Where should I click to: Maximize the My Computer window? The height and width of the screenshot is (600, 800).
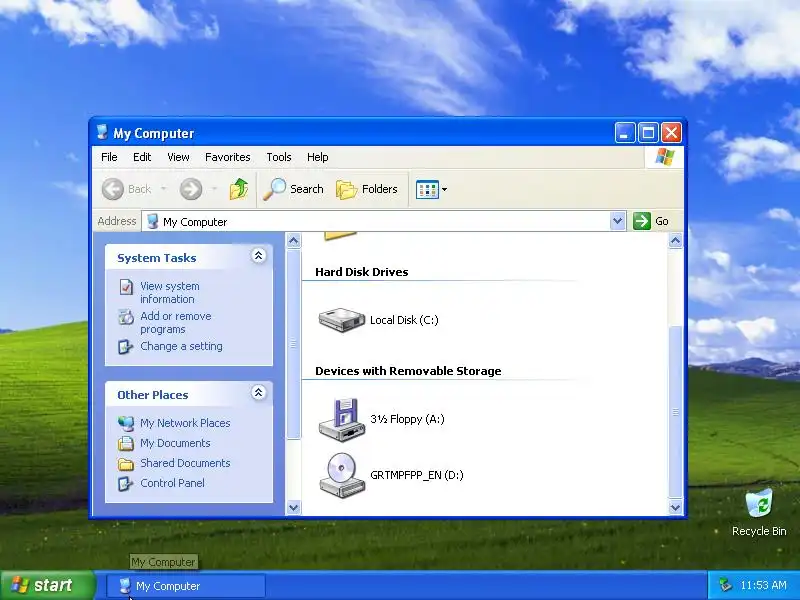tap(648, 133)
